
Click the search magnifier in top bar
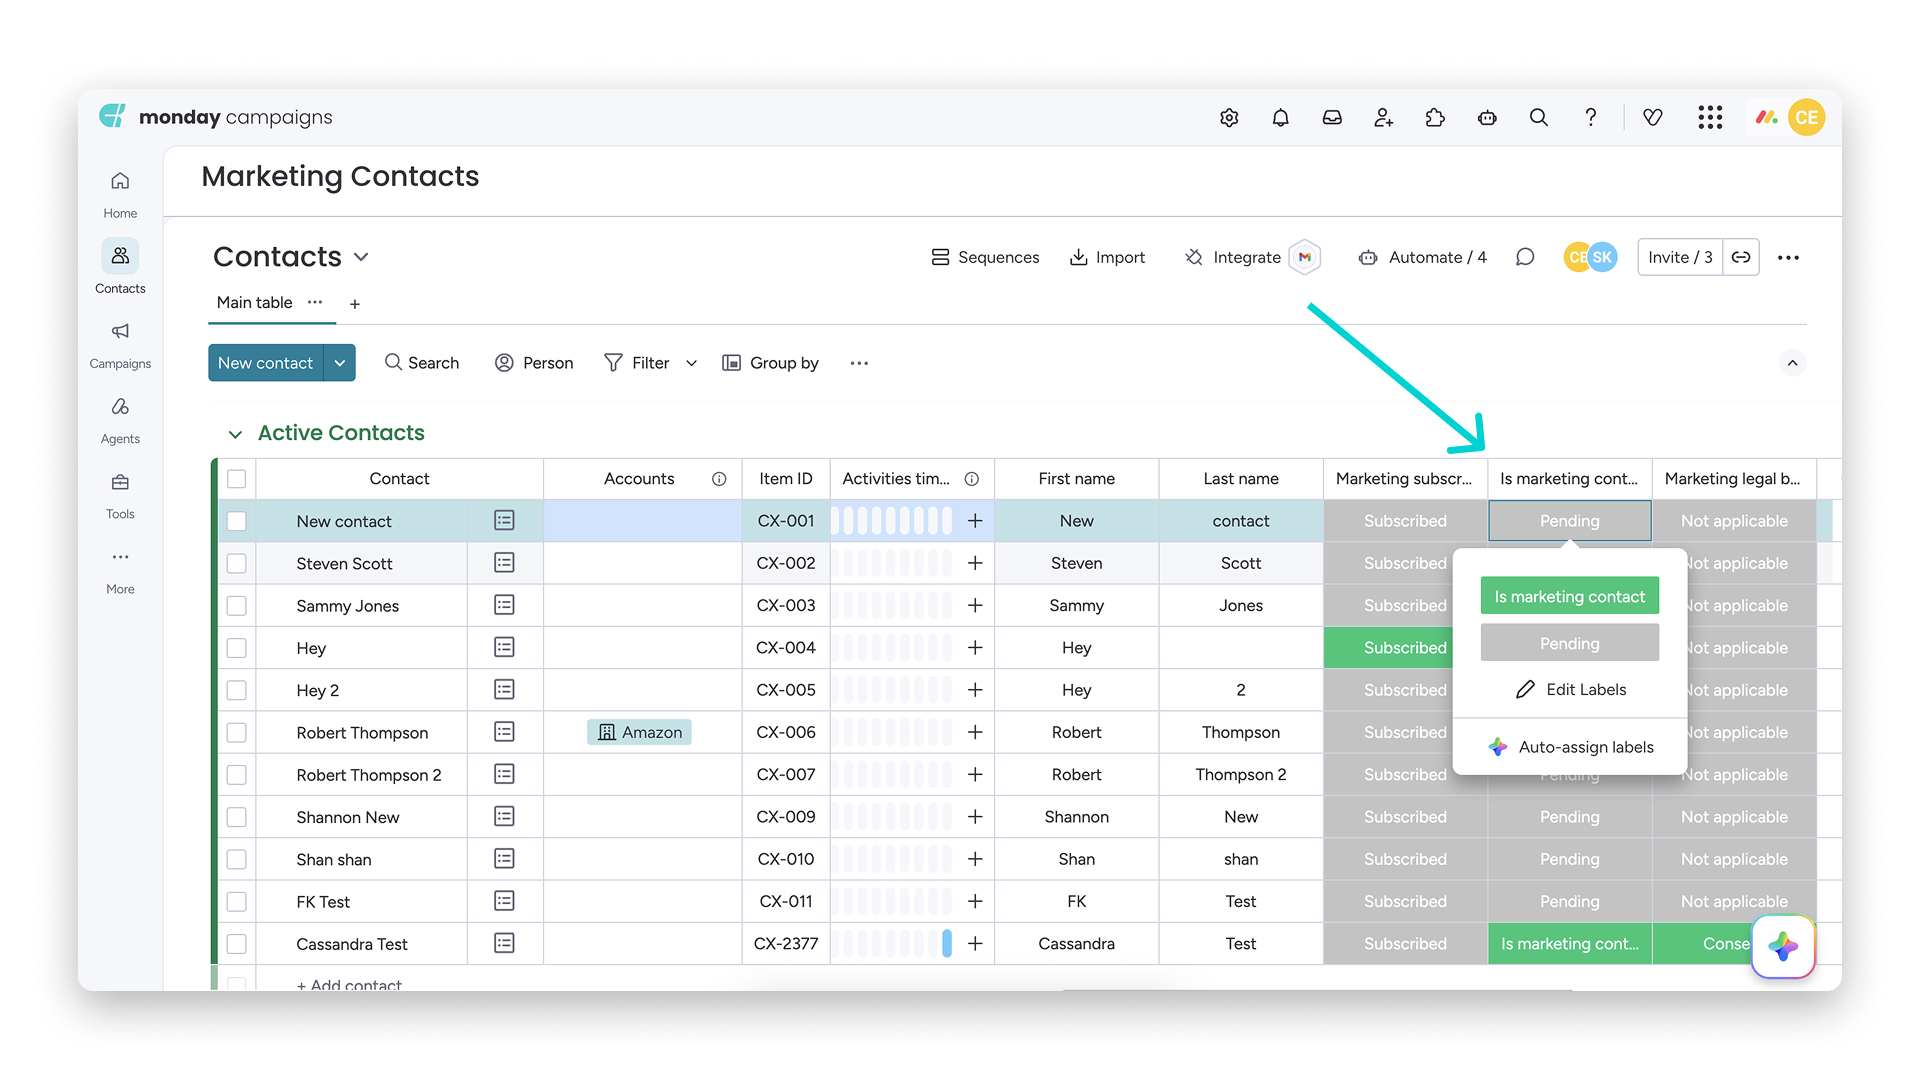pos(1539,118)
